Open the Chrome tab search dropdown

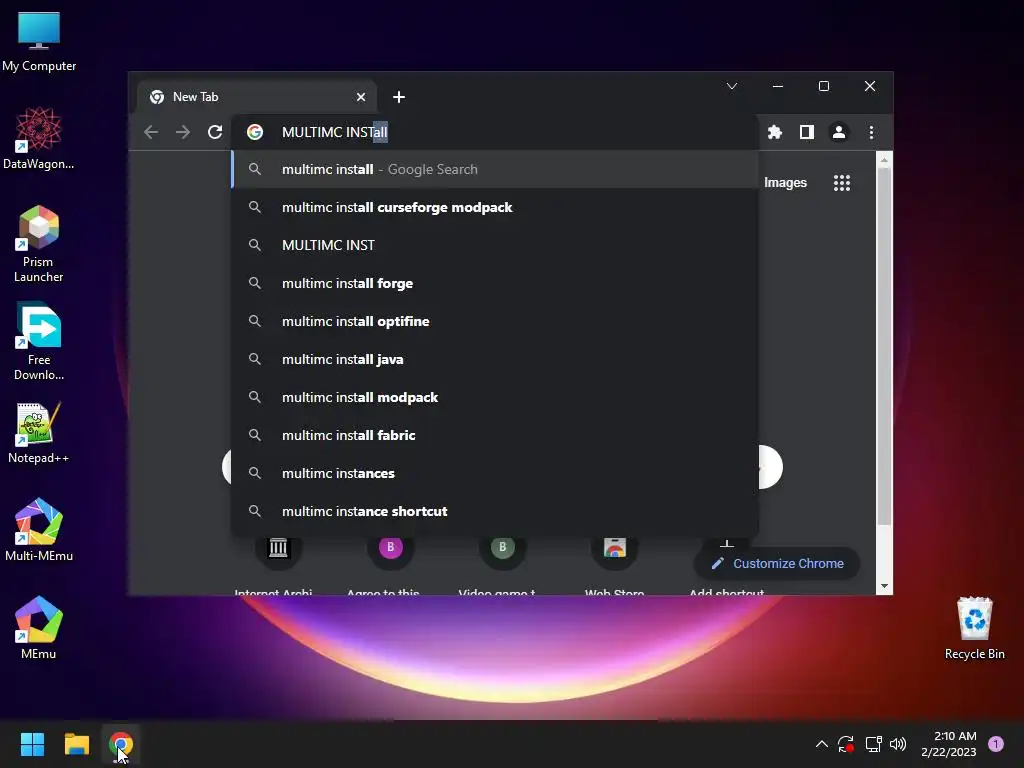click(x=731, y=86)
